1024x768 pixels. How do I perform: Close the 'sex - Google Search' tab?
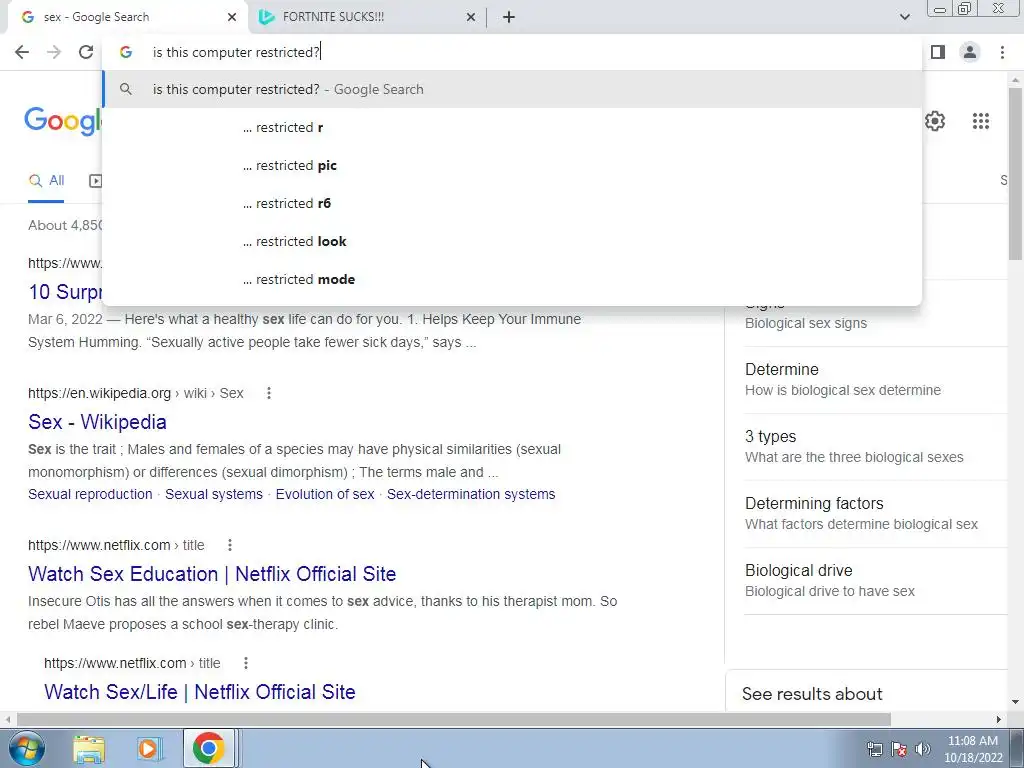(232, 17)
